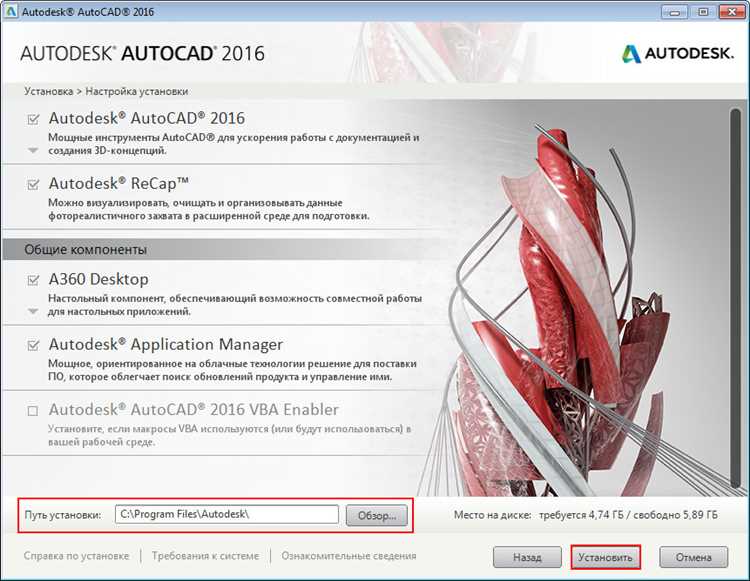The height and width of the screenshot is (581, 750).
Task: Select the Autodesk ReCap title text
Action: coord(119,184)
